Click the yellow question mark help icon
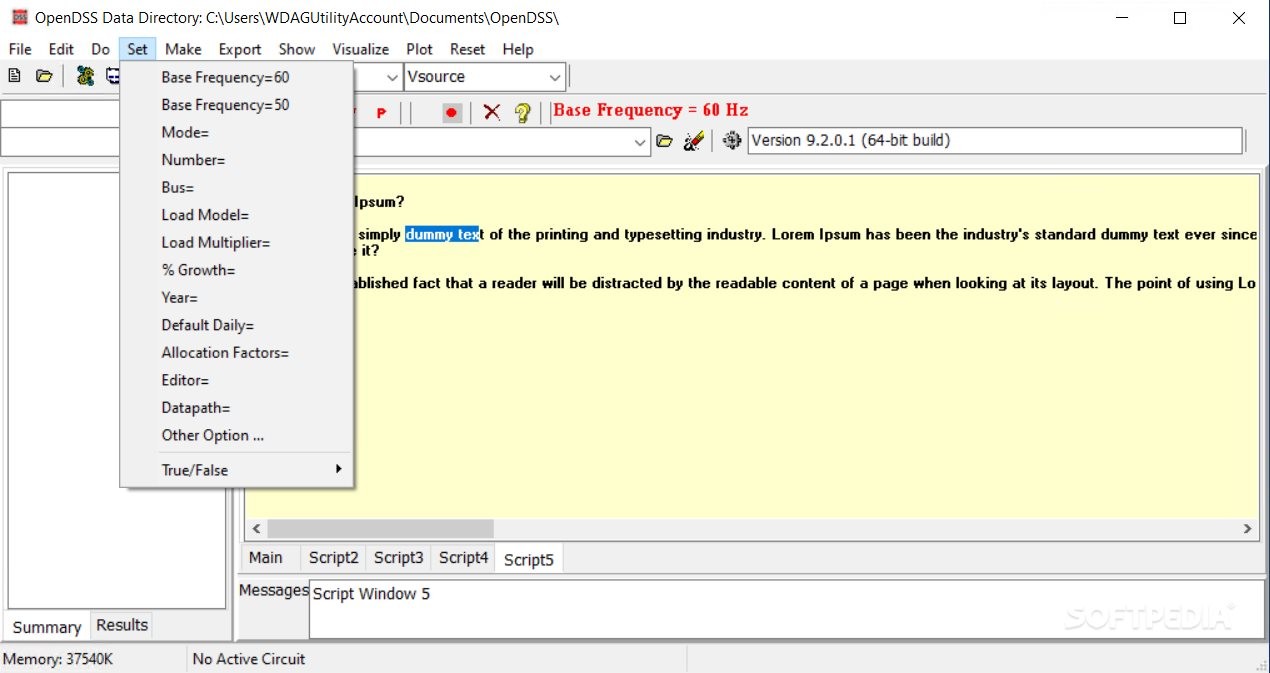The height and width of the screenshot is (673, 1270). point(522,113)
